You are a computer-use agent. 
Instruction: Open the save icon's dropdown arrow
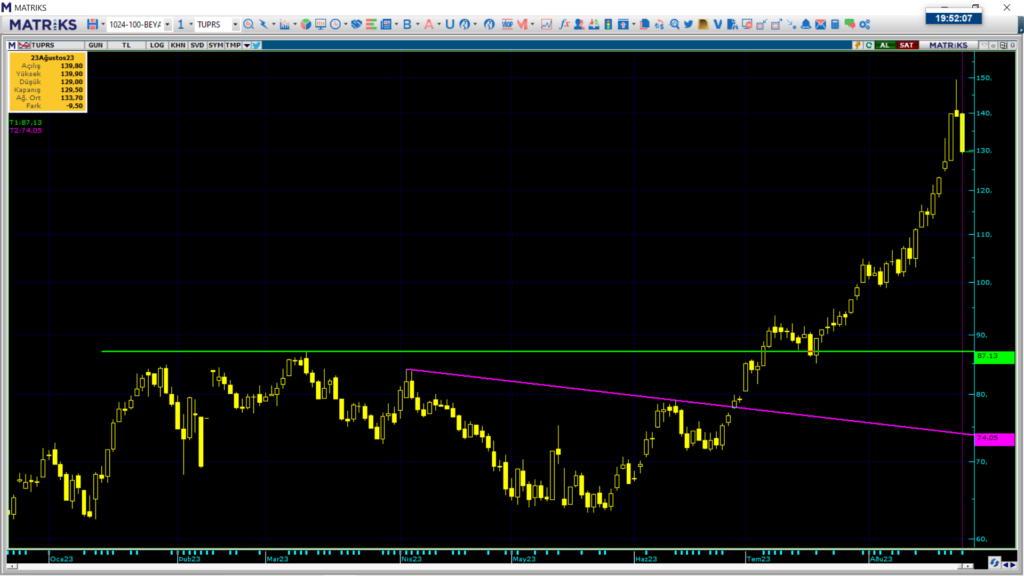coord(103,25)
